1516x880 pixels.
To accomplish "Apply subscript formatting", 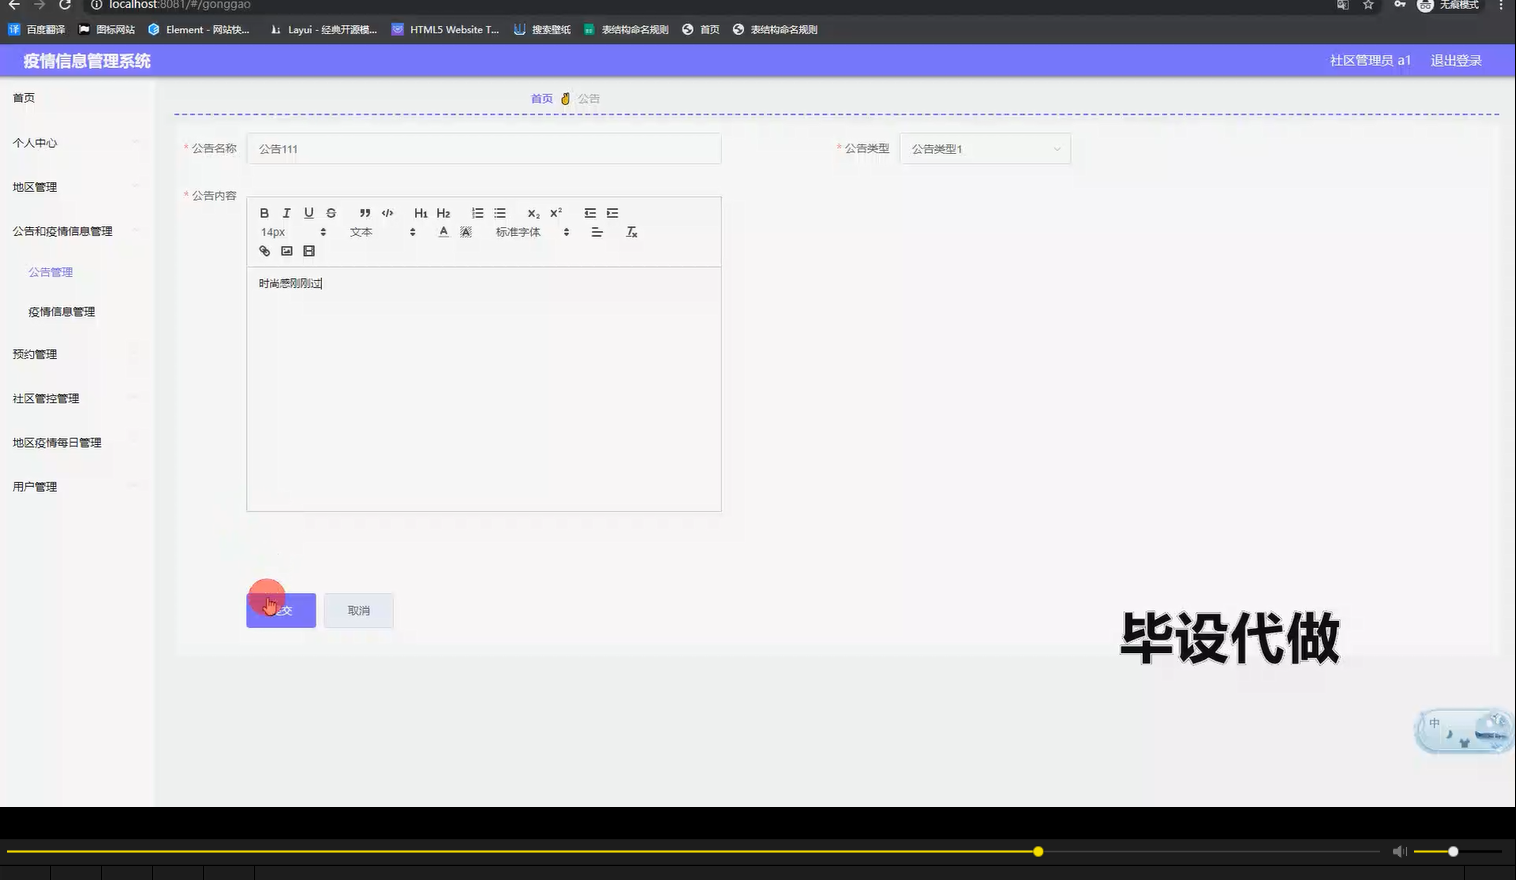I will pos(532,212).
